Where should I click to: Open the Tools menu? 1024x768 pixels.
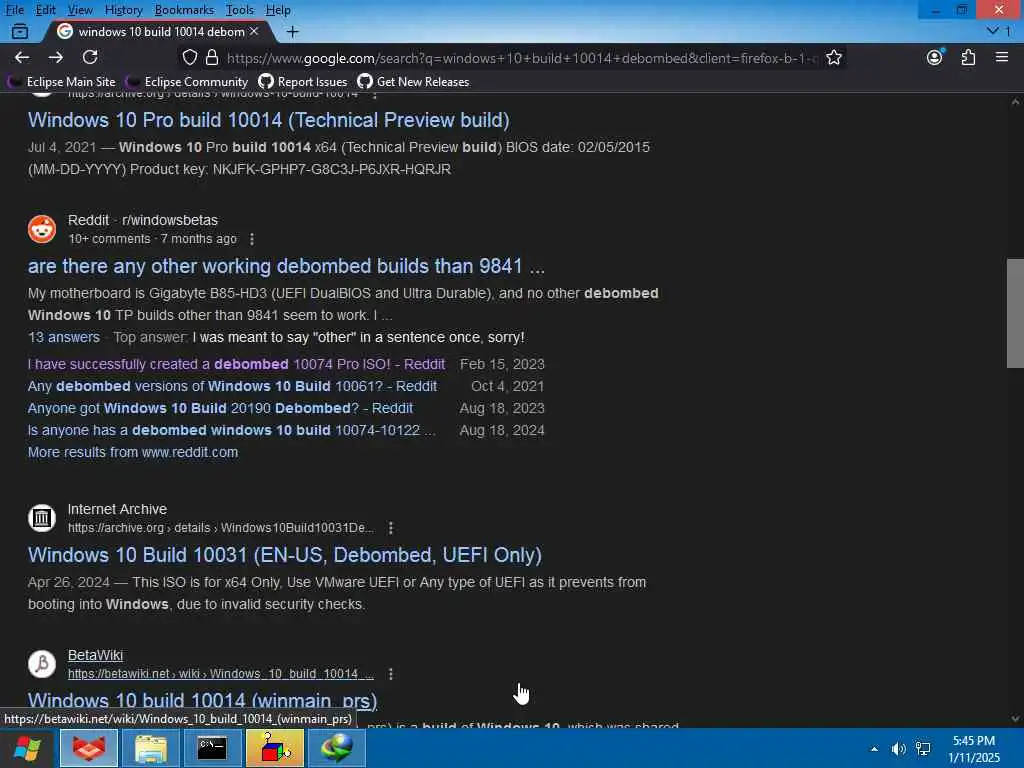click(240, 10)
